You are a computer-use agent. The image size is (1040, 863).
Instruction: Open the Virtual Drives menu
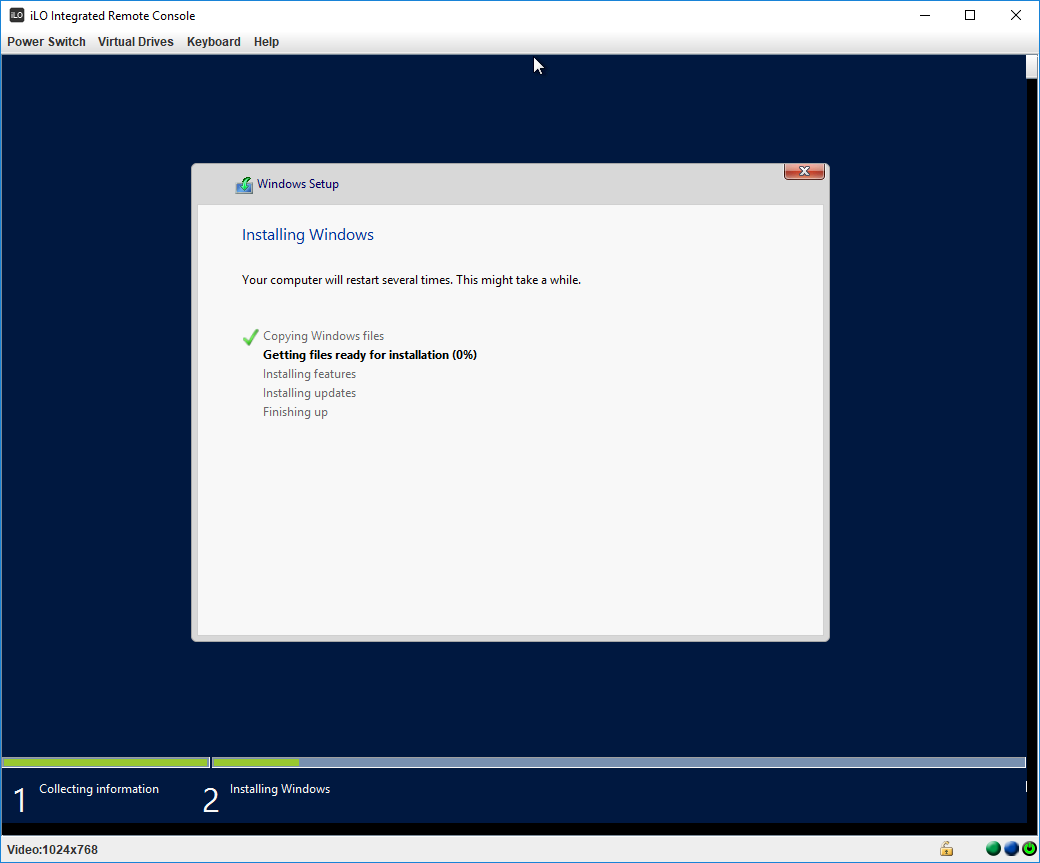coord(135,42)
